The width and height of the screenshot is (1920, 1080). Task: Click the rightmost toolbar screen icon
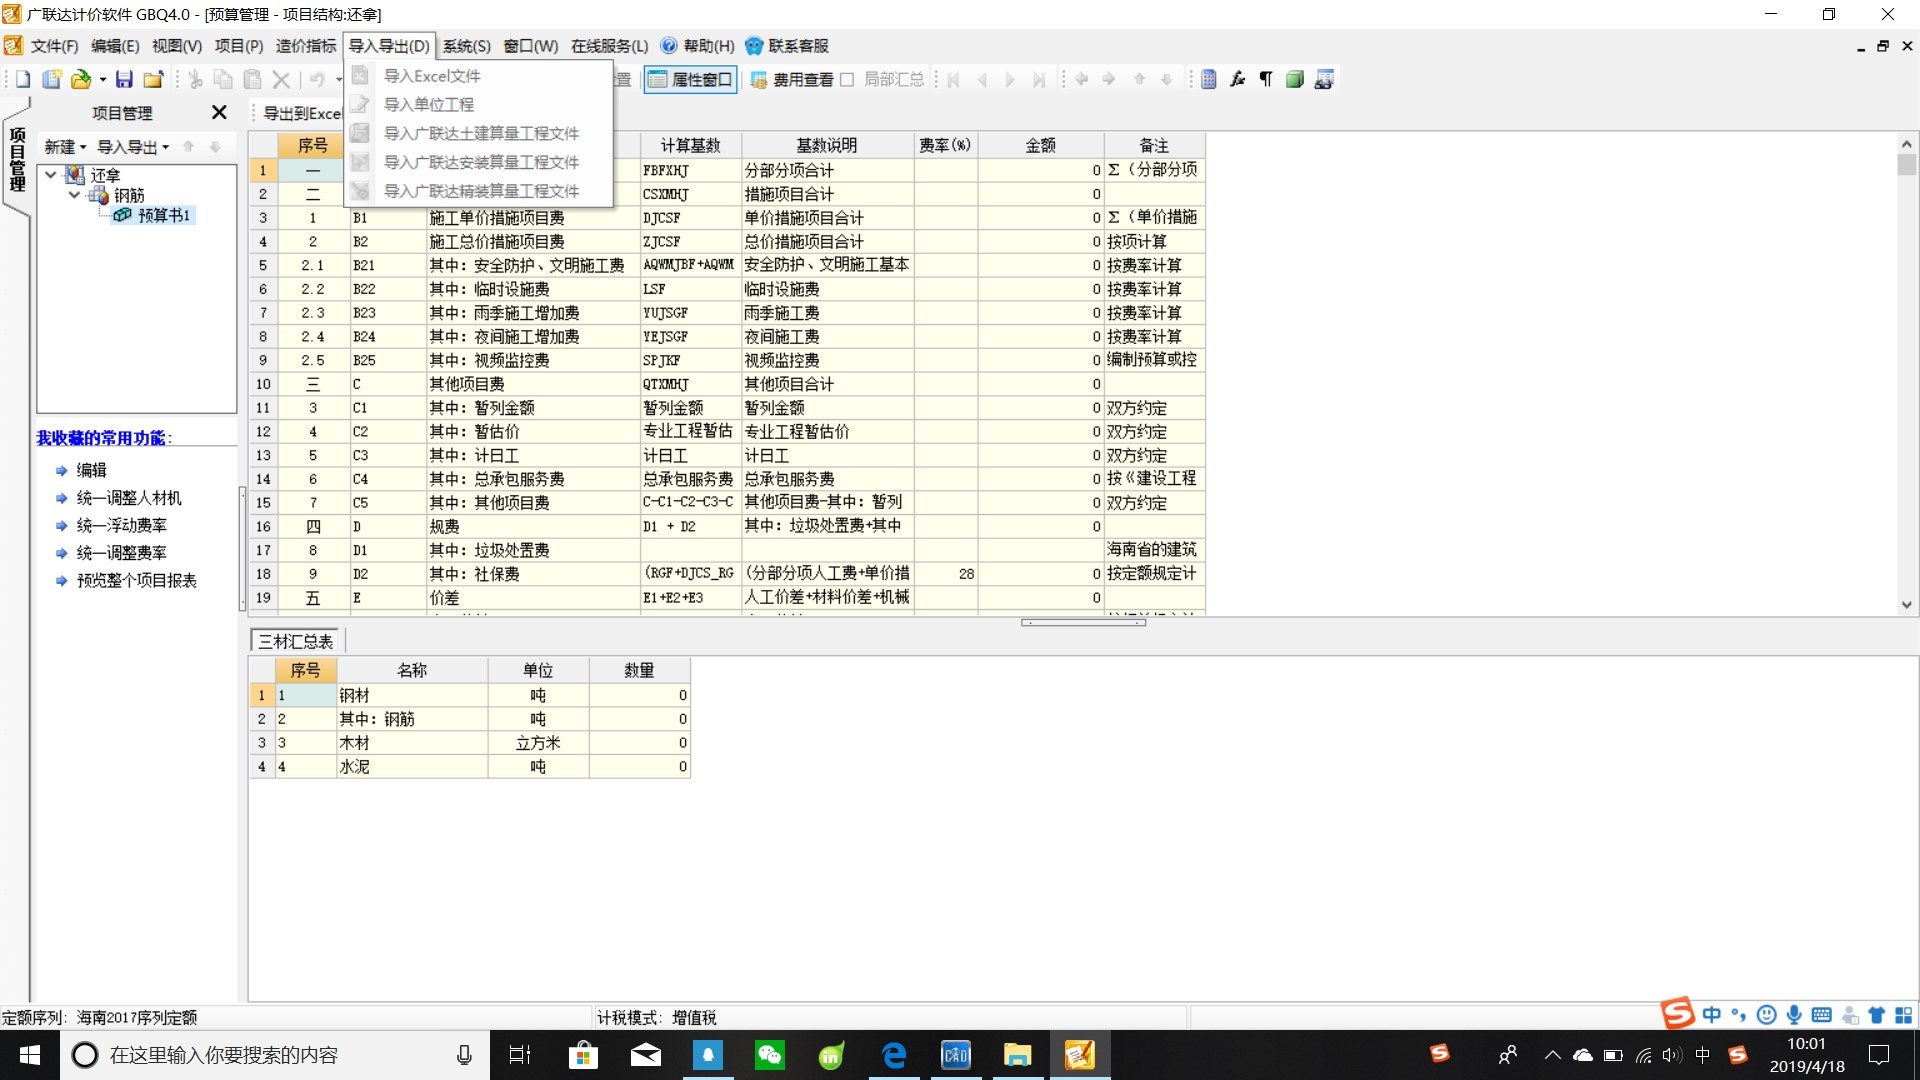1324,80
